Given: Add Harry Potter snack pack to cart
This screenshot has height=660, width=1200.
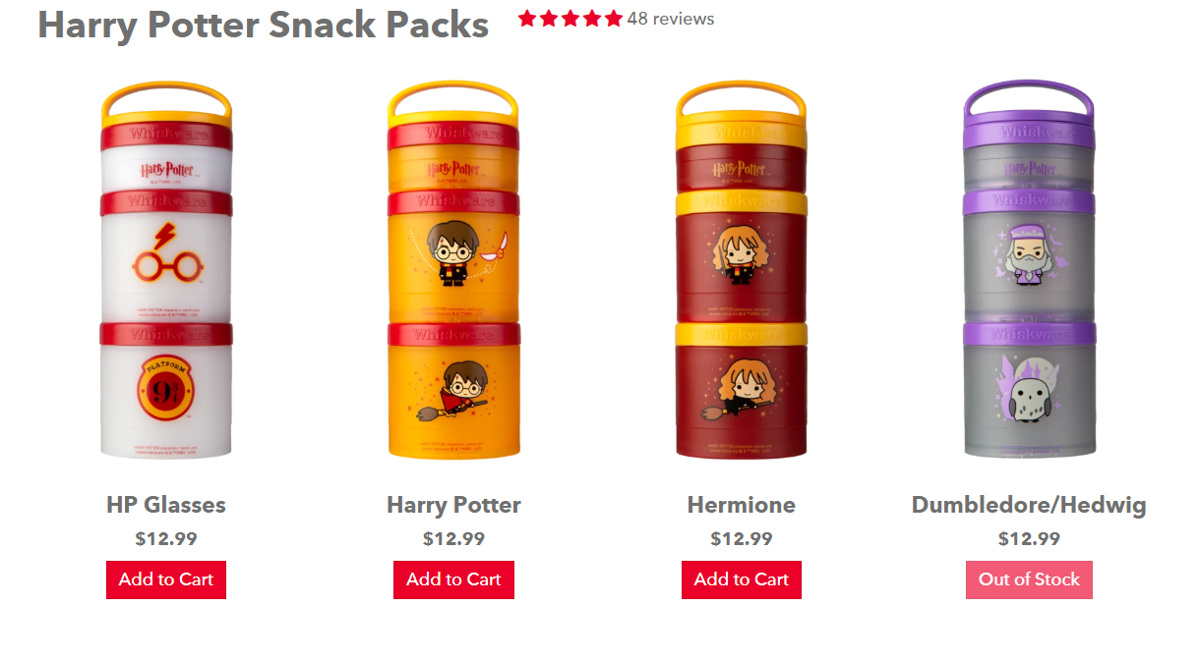Looking at the screenshot, I should [454, 580].
